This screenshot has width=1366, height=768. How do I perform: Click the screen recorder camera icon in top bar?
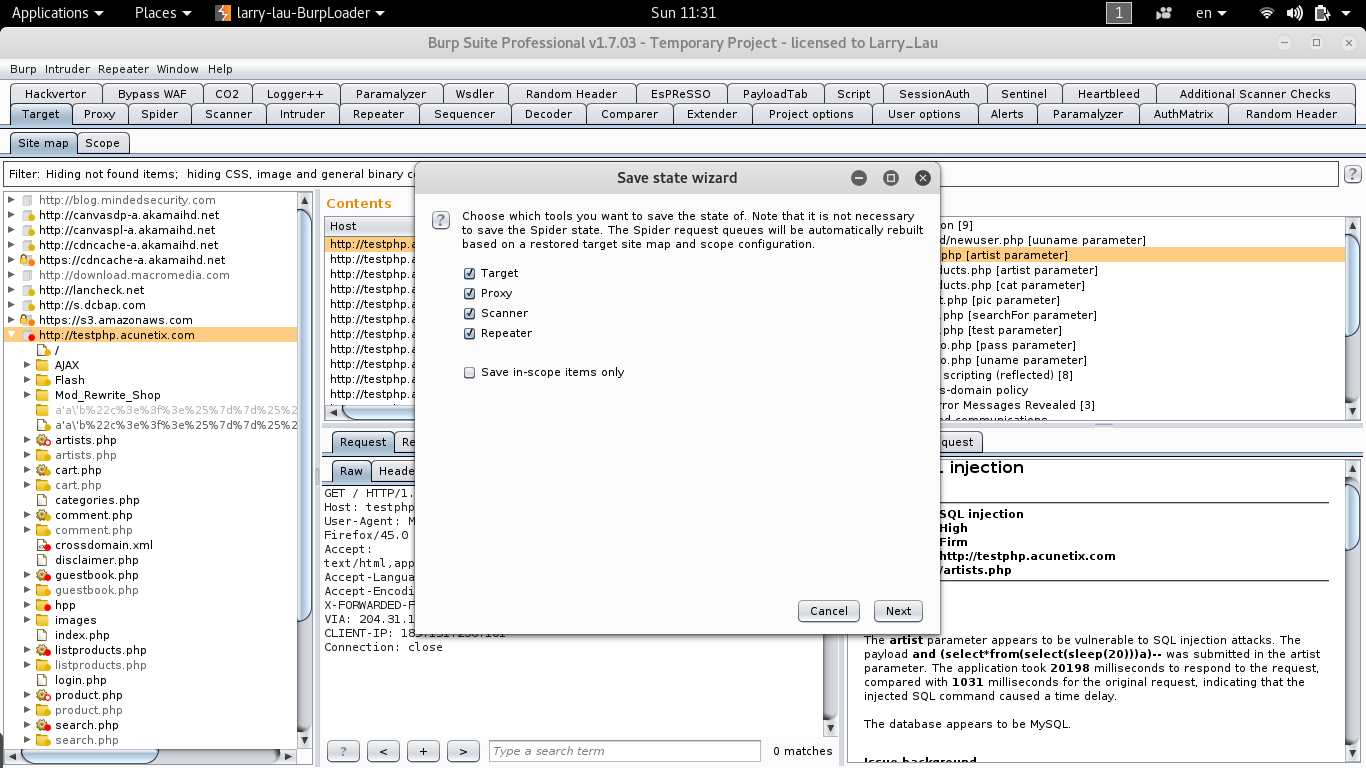click(1164, 13)
